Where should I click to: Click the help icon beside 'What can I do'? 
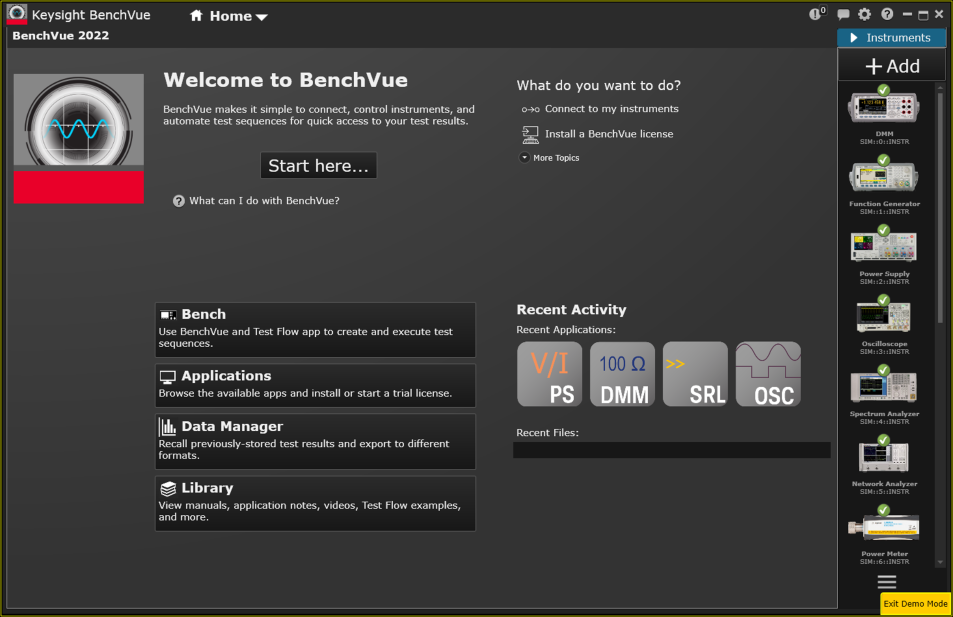click(179, 201)
